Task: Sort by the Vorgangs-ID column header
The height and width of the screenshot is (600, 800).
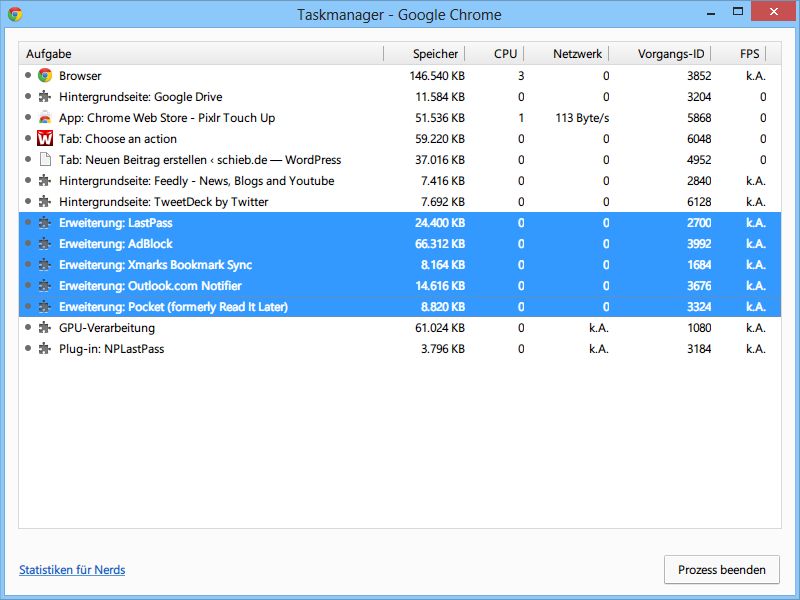Action: 660,54
